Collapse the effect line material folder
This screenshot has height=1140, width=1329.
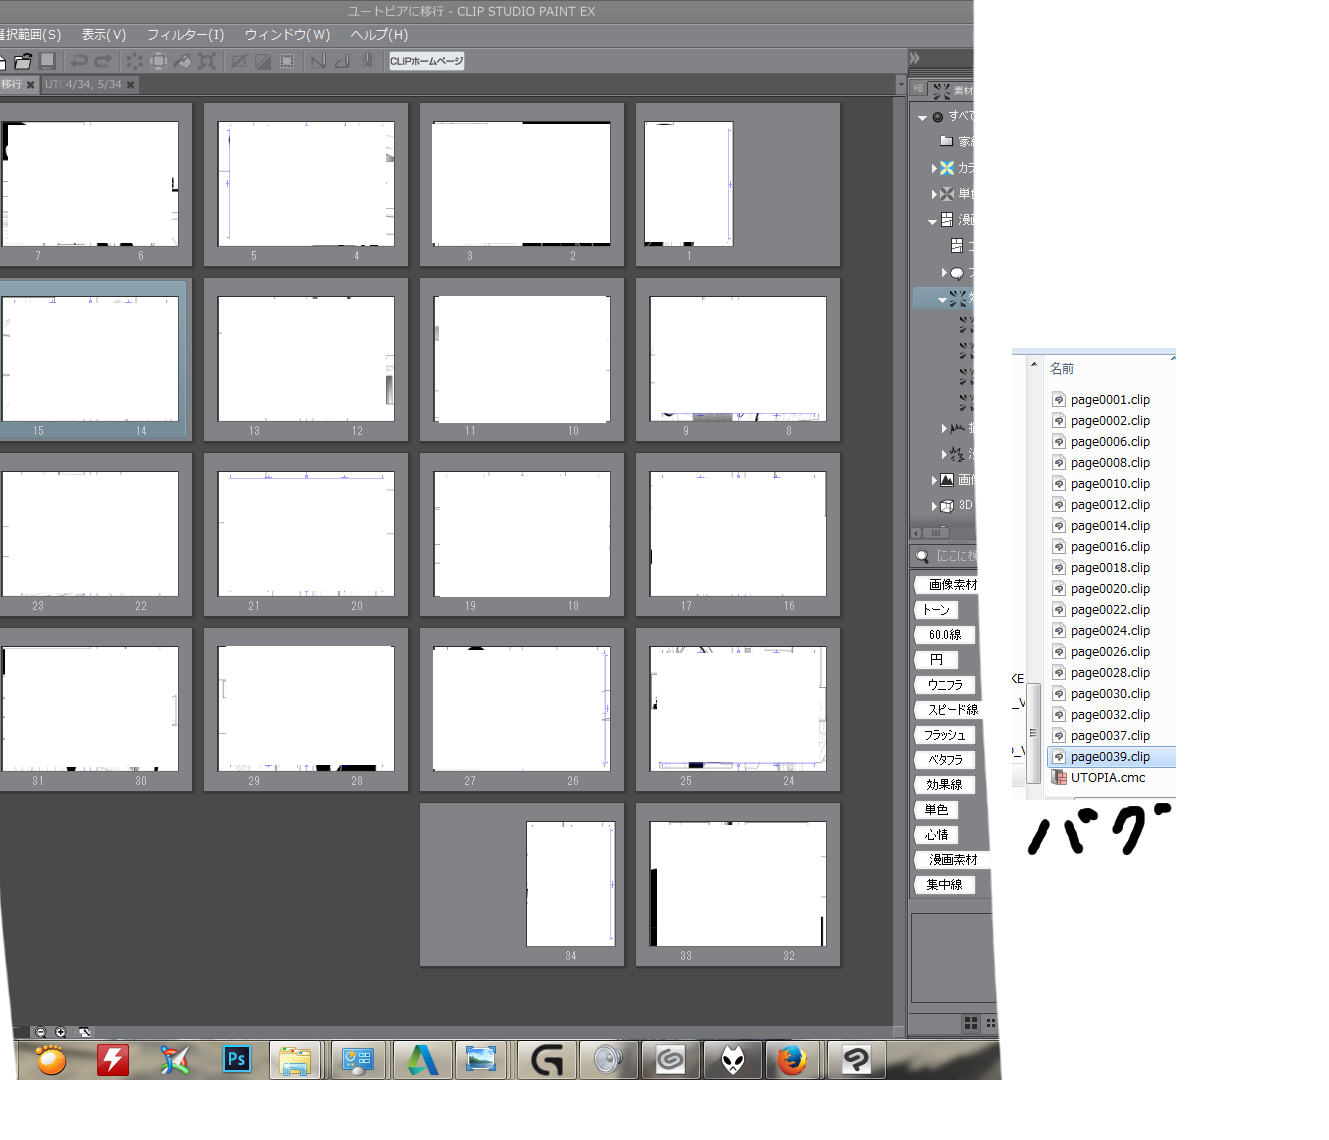click(942, 299)
